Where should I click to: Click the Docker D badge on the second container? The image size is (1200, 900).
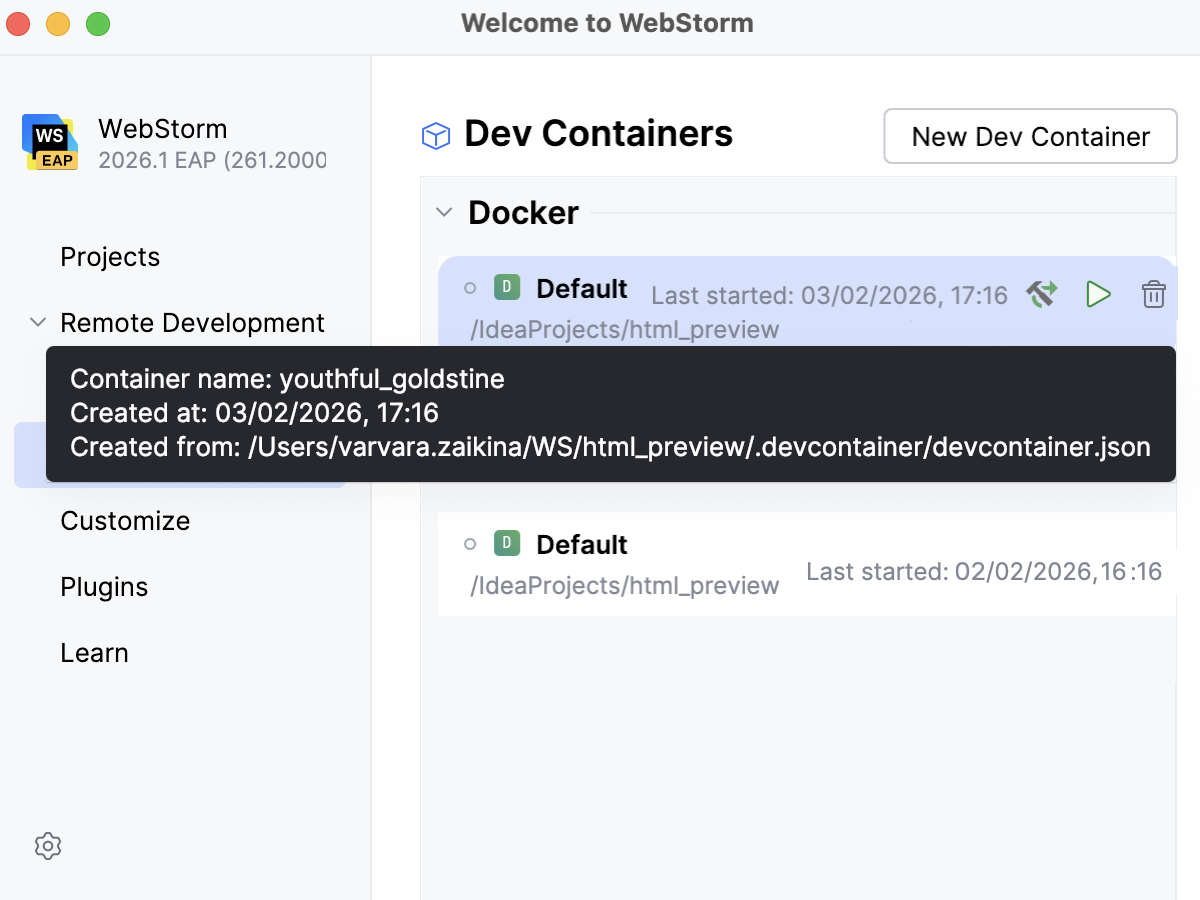(x=507, y=544)
